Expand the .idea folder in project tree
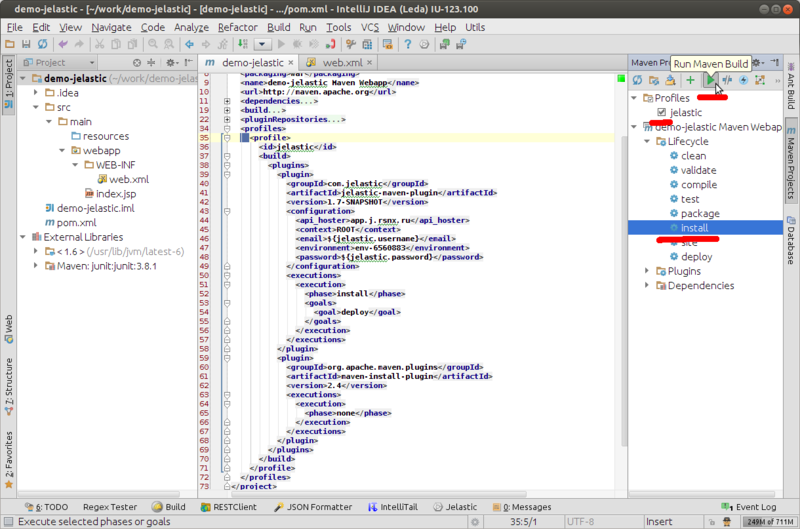The width and height of the screenshot is (800, 529). pos(36,92)
